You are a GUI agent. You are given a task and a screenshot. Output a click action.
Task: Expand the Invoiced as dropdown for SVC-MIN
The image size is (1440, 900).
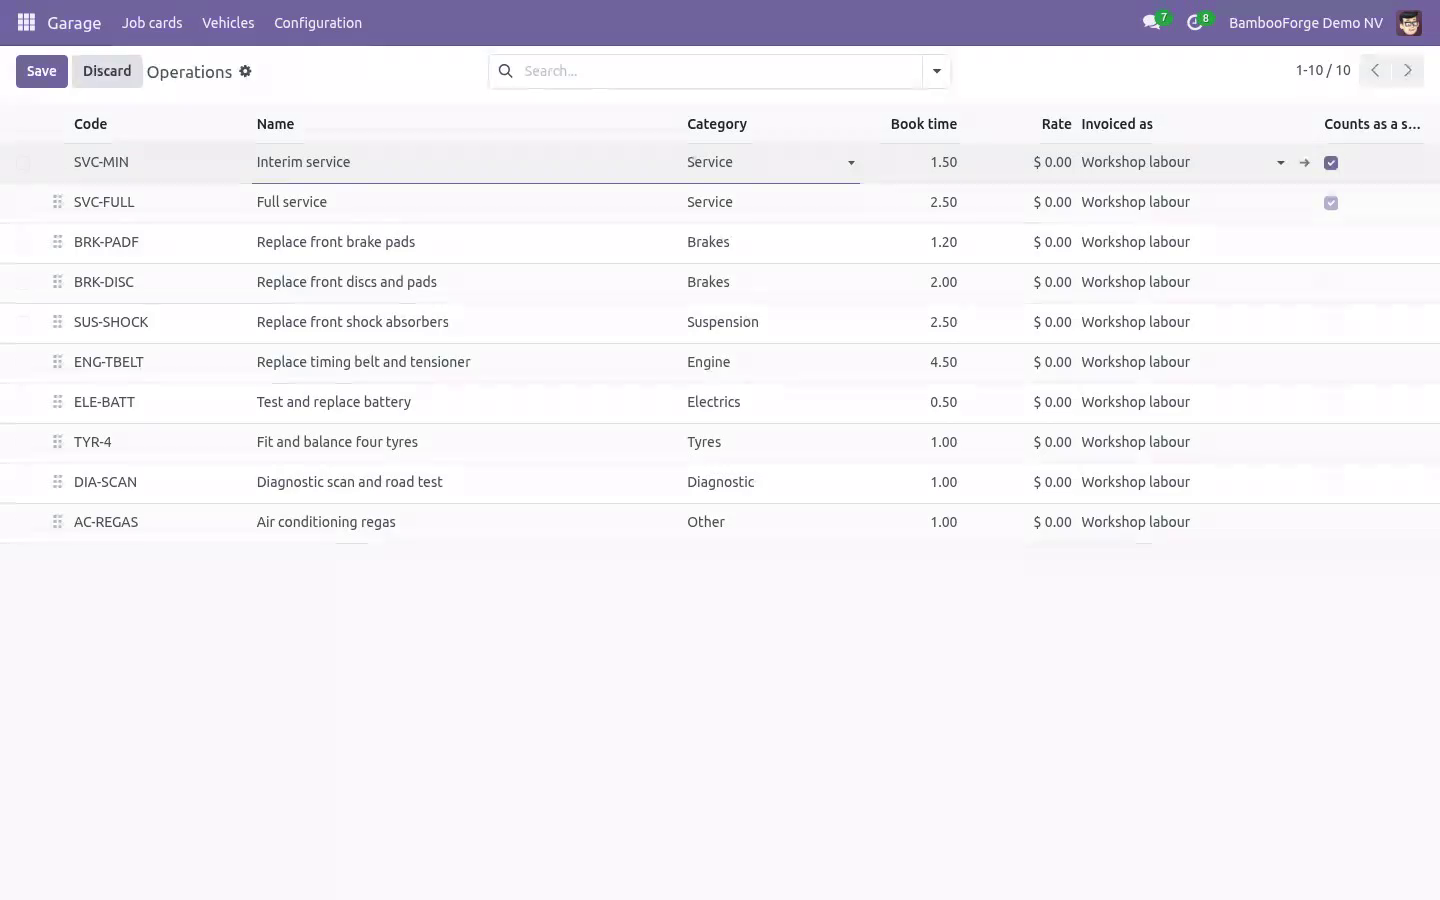[x=1280, y=163]
